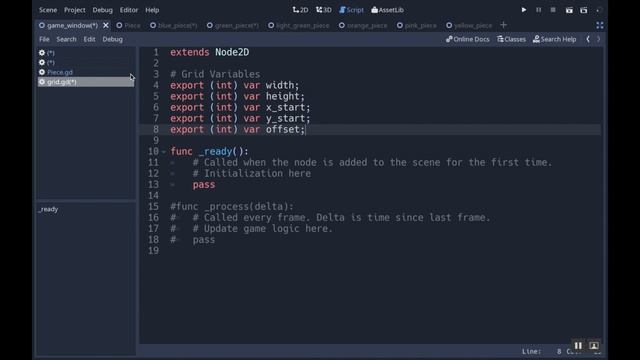Open the AssetLib workspace
This screenshot has height=360, width=640.
click(x=387, y=10)
